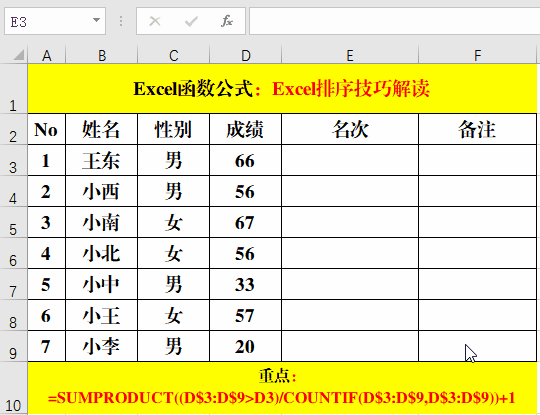540x415 pixels.
Task: Click the 'No' header cell
Action: point(46,129)
